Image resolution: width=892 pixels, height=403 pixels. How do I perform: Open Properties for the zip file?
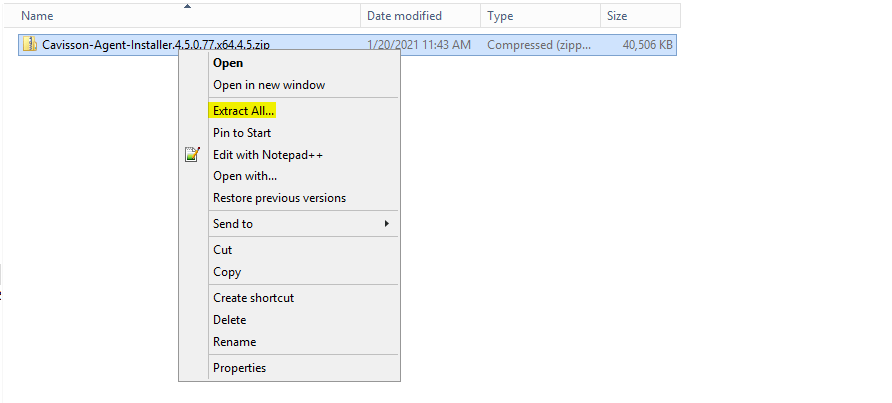click(239, 368)
